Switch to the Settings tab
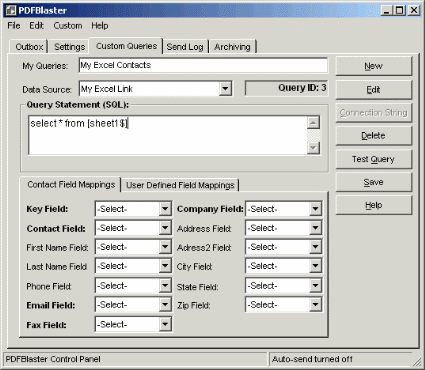The height and width of the screenshot is (370, 425). tap(69, 47)
